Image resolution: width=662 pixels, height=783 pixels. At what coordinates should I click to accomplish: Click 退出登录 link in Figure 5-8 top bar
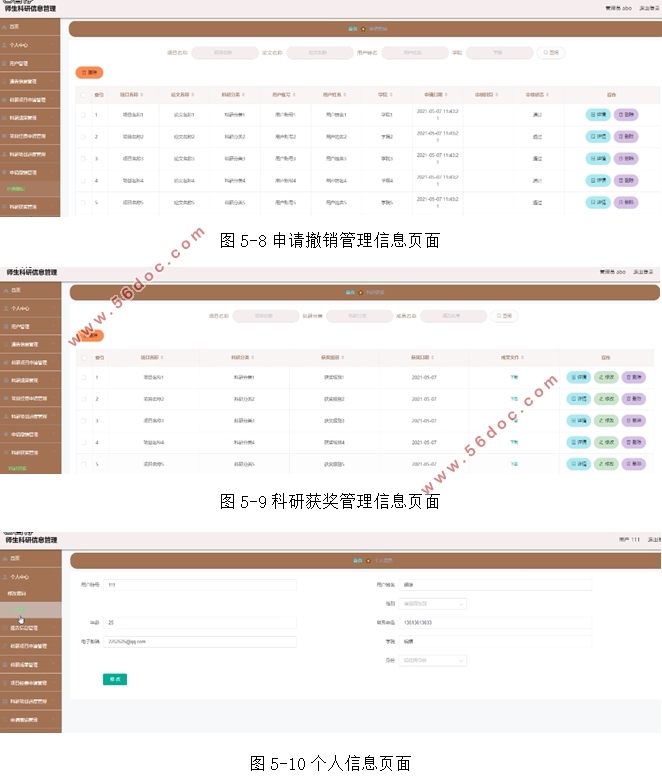tap(650, 8)
